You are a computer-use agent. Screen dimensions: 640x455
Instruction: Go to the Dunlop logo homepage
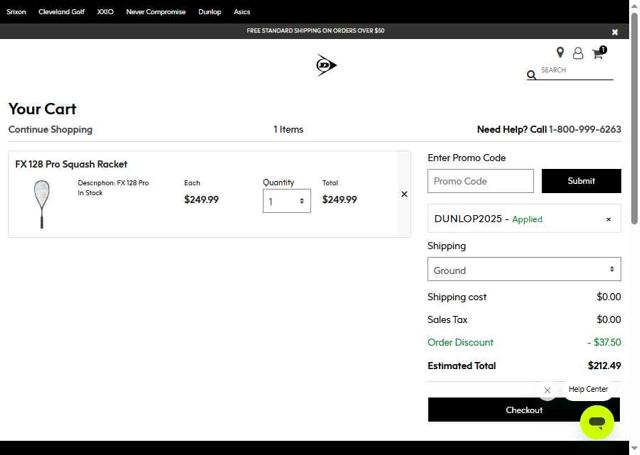(x=326, y=65)
